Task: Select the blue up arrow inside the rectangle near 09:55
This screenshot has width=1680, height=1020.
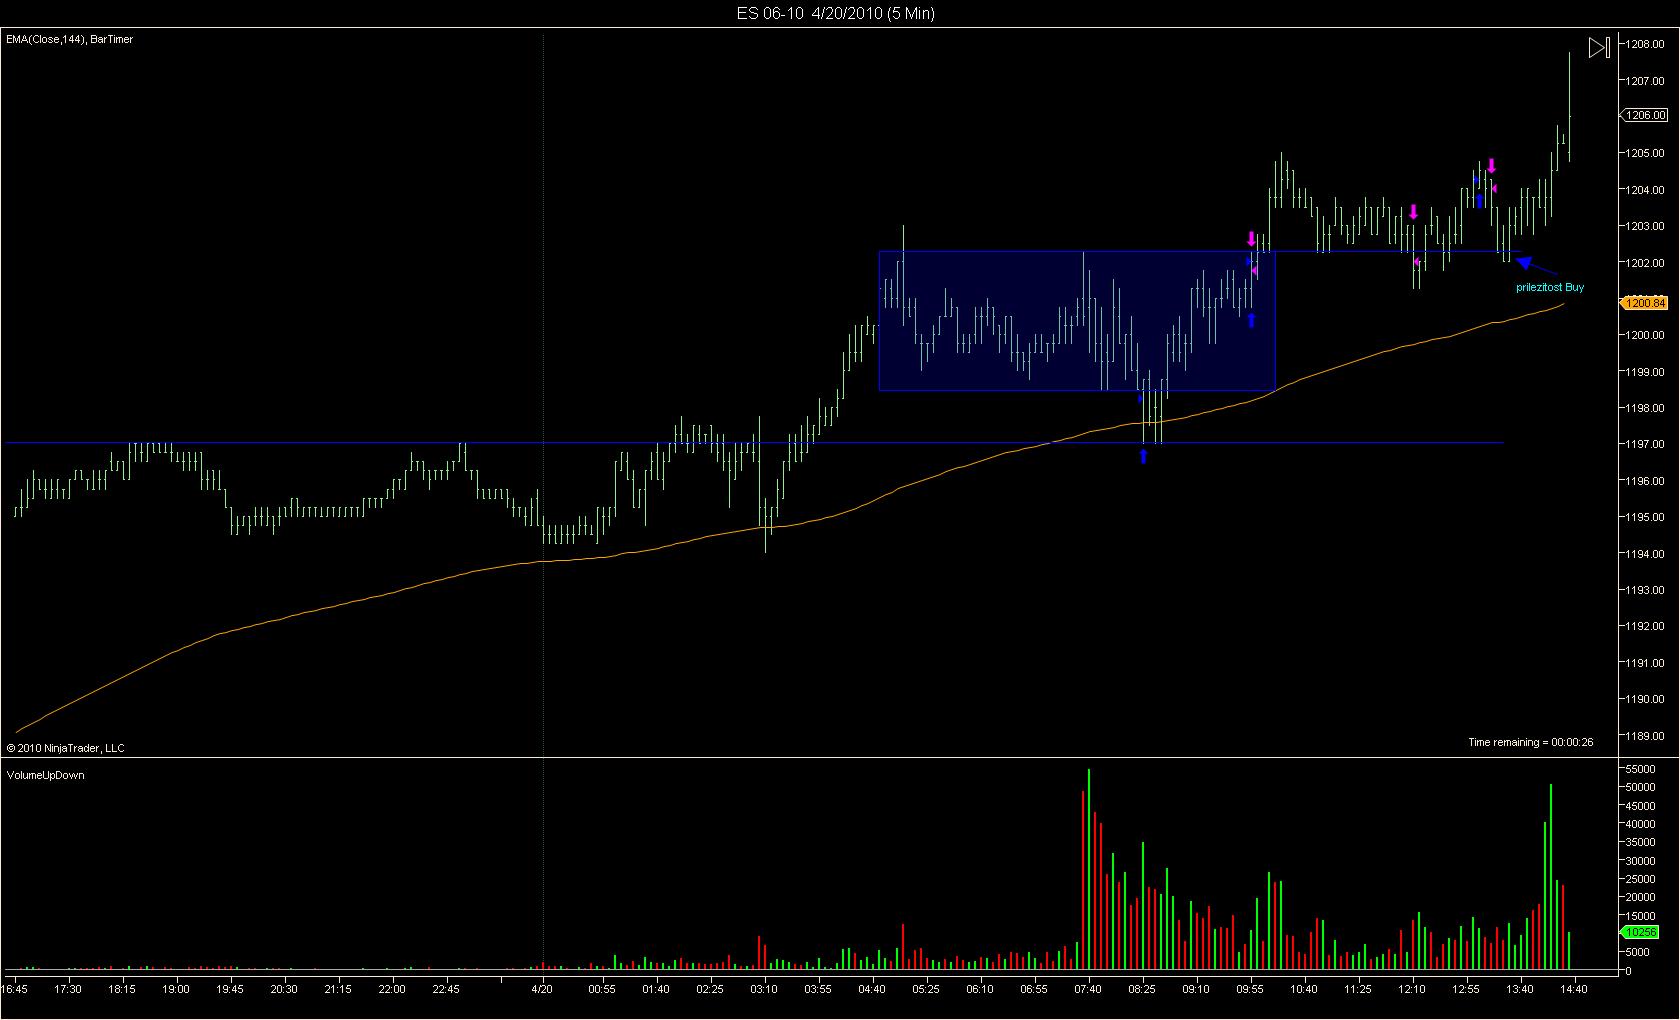Action: 1251,320
